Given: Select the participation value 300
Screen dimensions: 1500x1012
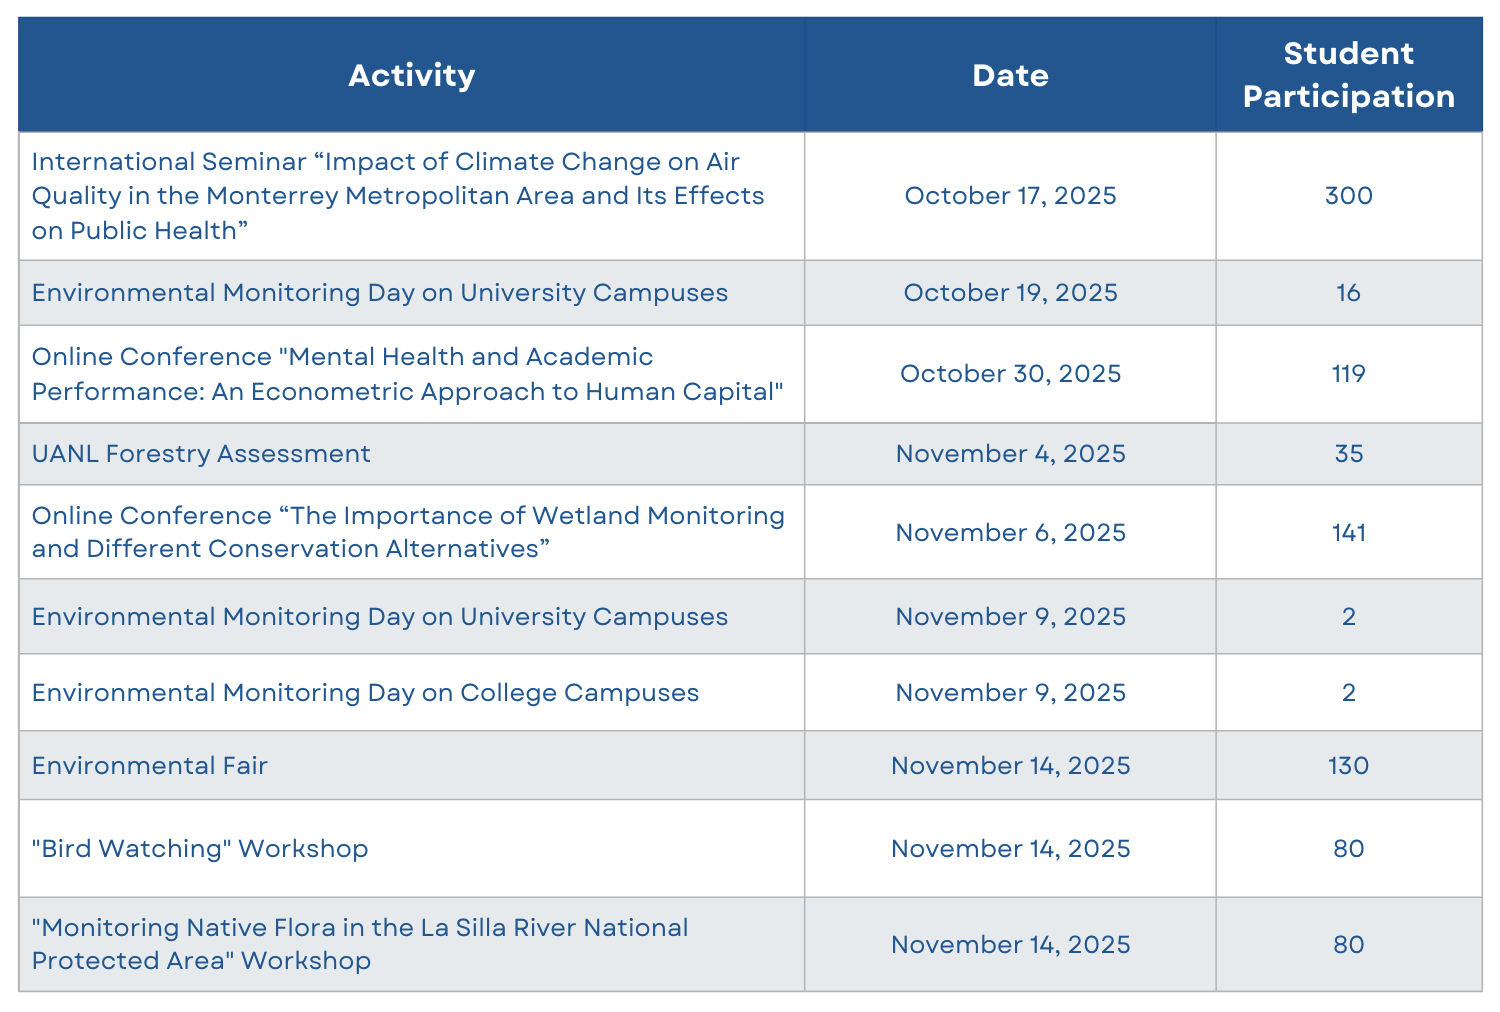Looking at the screenshot, I should (1348, 196).
